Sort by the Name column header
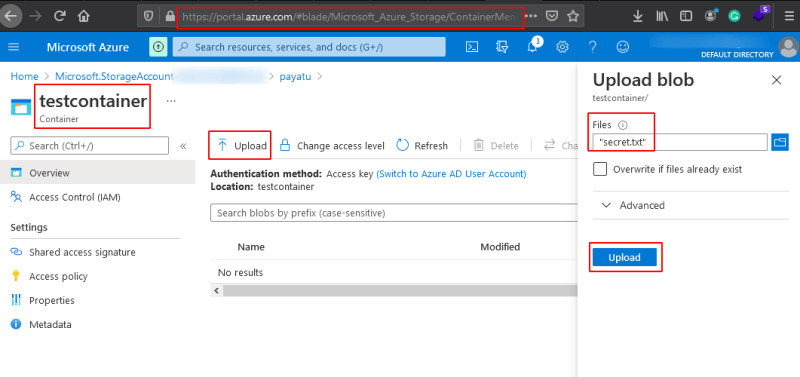The width and height of the screenshot is (800, 377). (251, 247)
